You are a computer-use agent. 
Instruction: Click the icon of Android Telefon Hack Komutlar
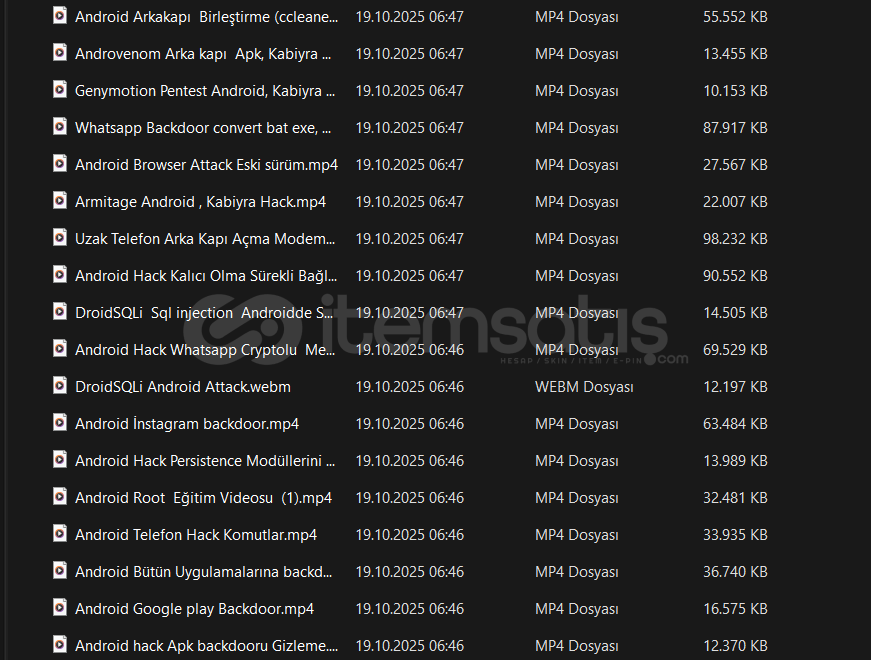coord(59,533)
